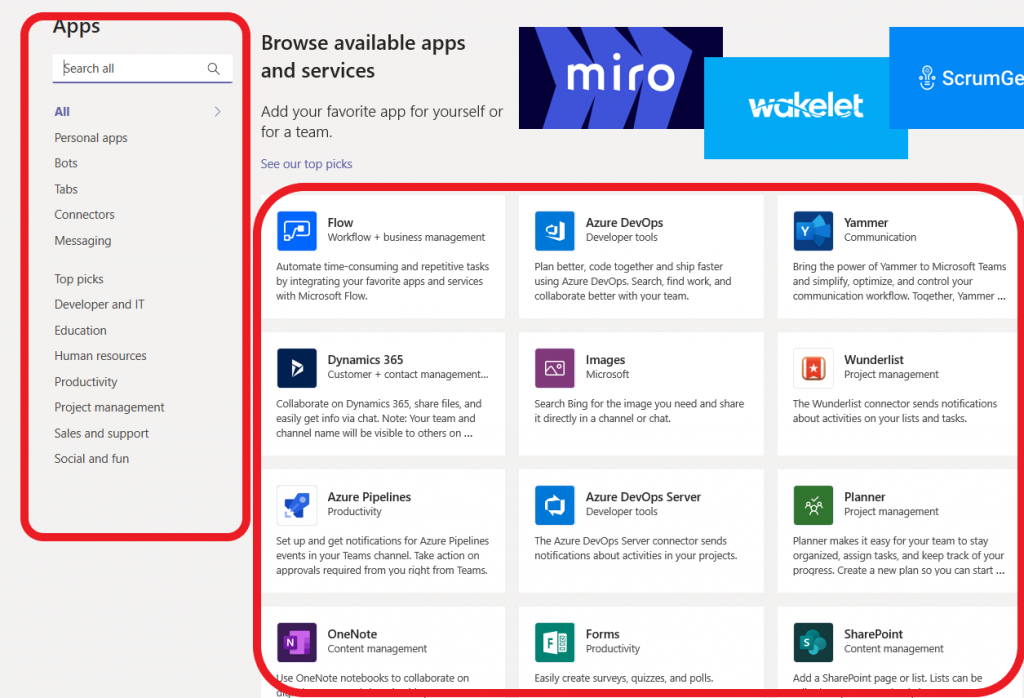The image size is (1024, 698).
Task: Select the Azure Pipelines app icon
Action: point(296,505)
